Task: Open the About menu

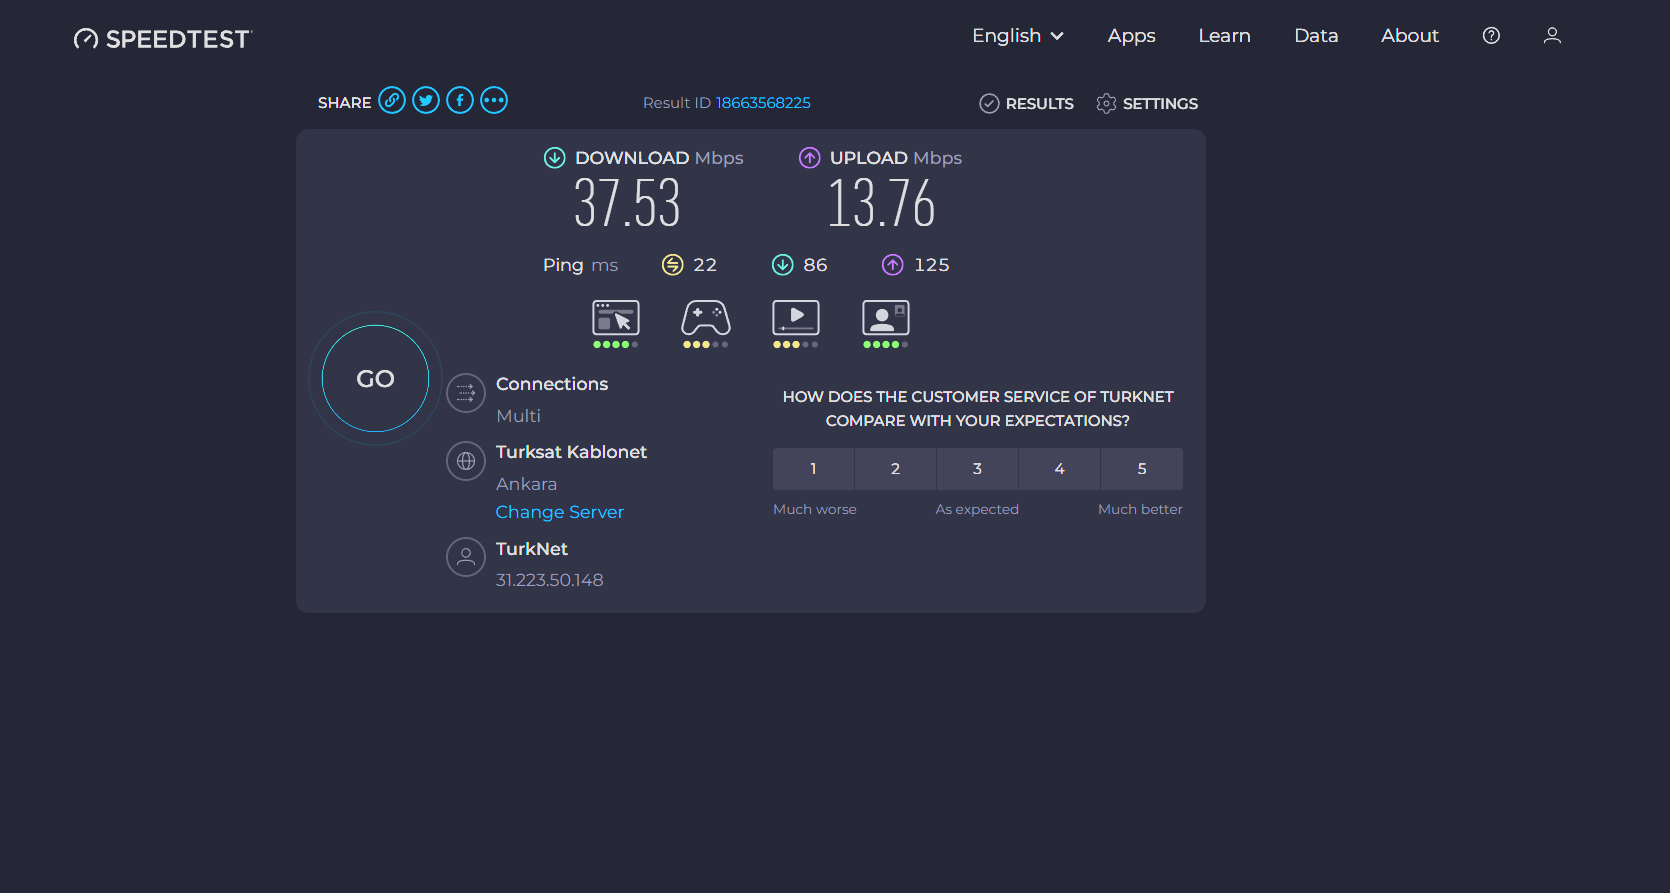Action: [1410, 36]
